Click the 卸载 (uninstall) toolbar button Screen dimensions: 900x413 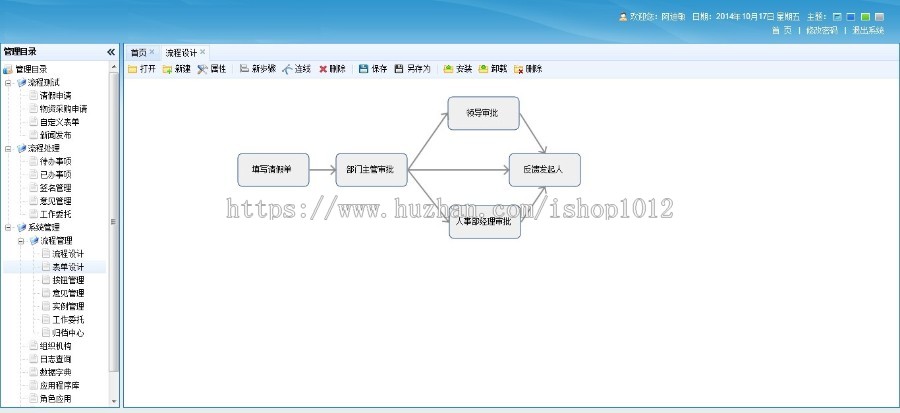(492, 69)
